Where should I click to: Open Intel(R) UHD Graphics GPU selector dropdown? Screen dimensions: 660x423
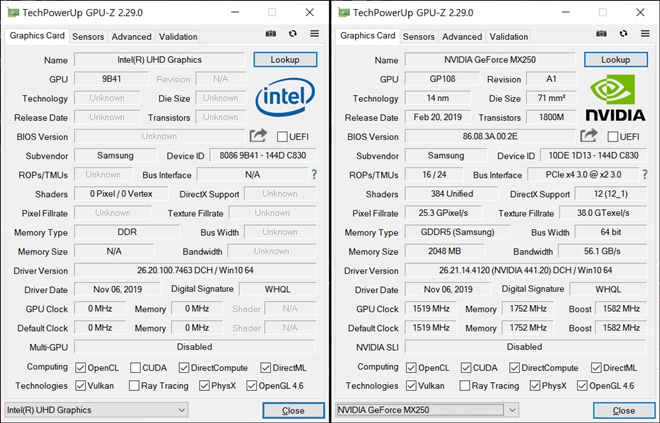pyautogui.click(x=96, y=410)
